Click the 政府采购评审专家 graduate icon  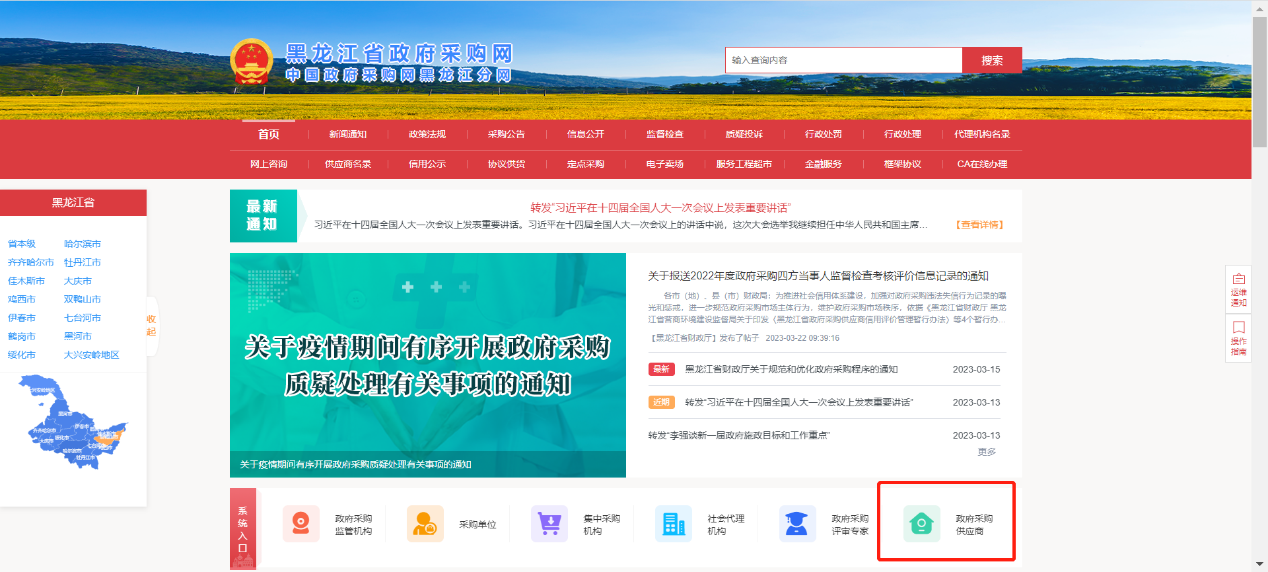pyautogui.click(x=797, y=524)
